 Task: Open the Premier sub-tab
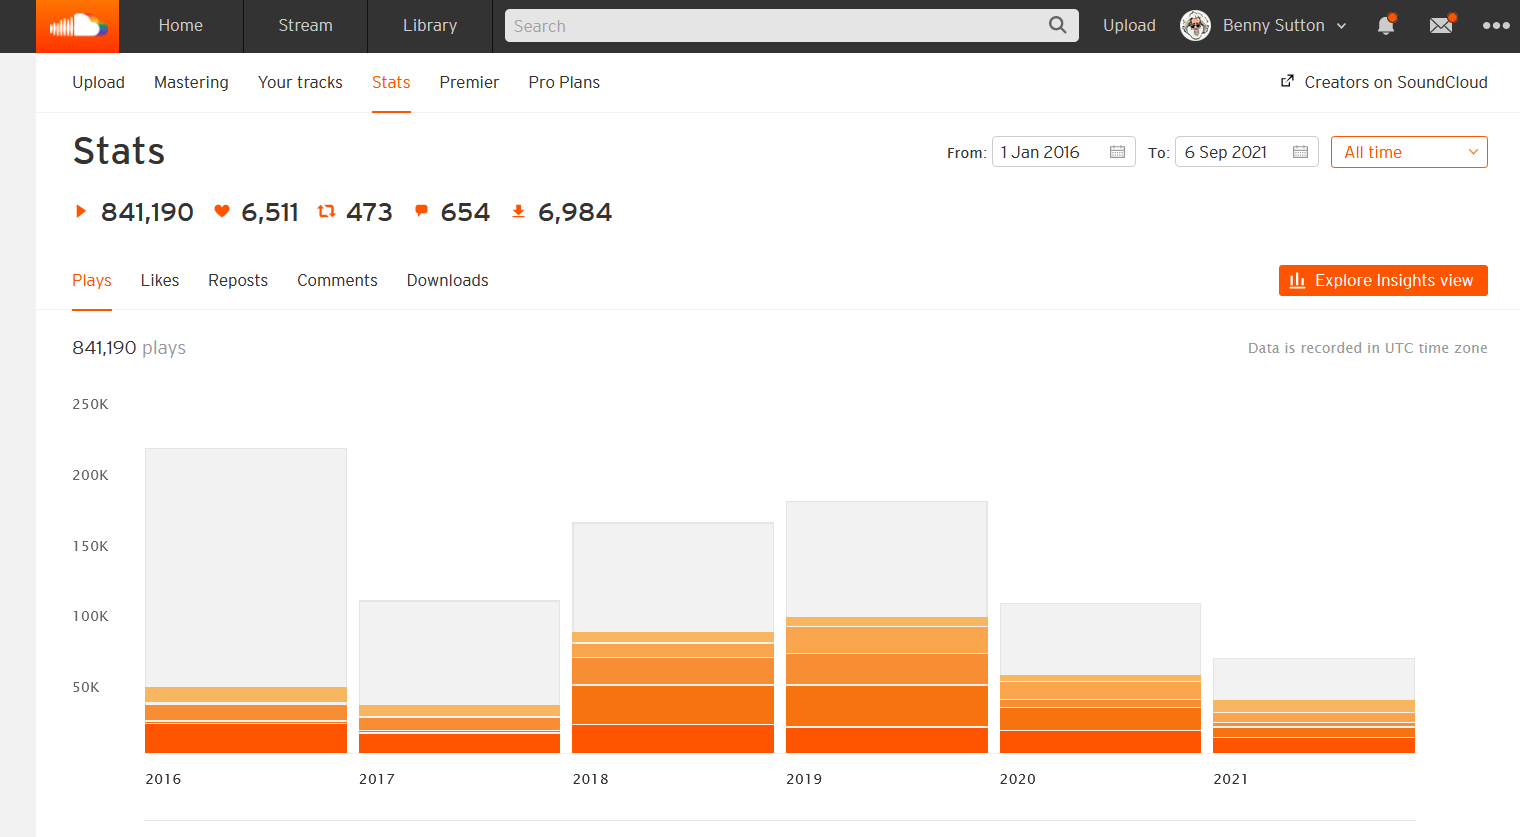pos(469,82)
